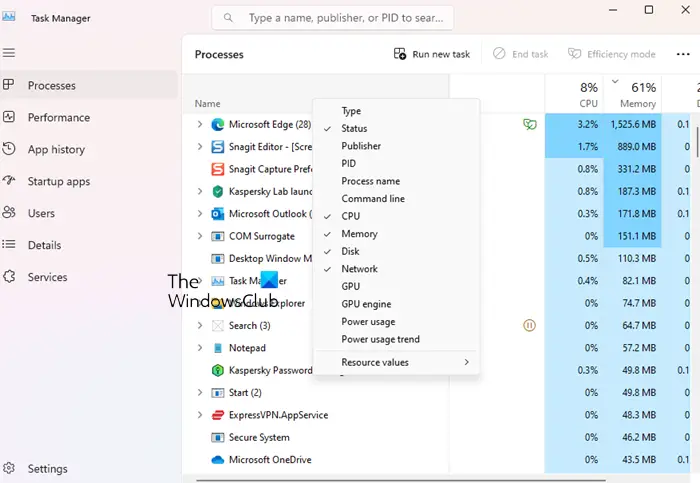Click the Services puzzle icon

(9, 276)
